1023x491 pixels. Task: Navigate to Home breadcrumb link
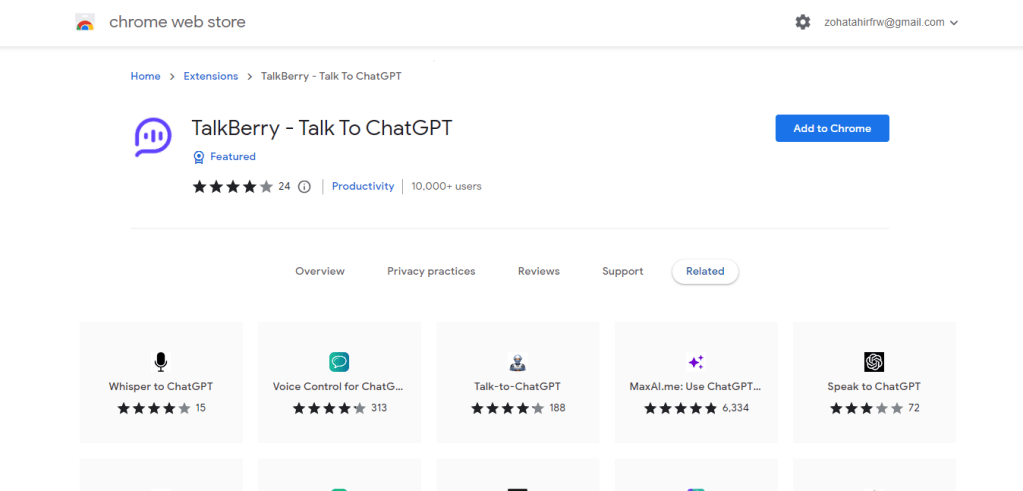[145, 76]
